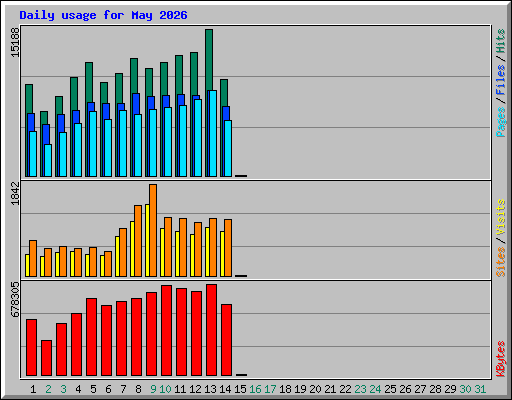Click the red 'KBytes' legend label
The image size is (512, 400).
click(501, 359)
